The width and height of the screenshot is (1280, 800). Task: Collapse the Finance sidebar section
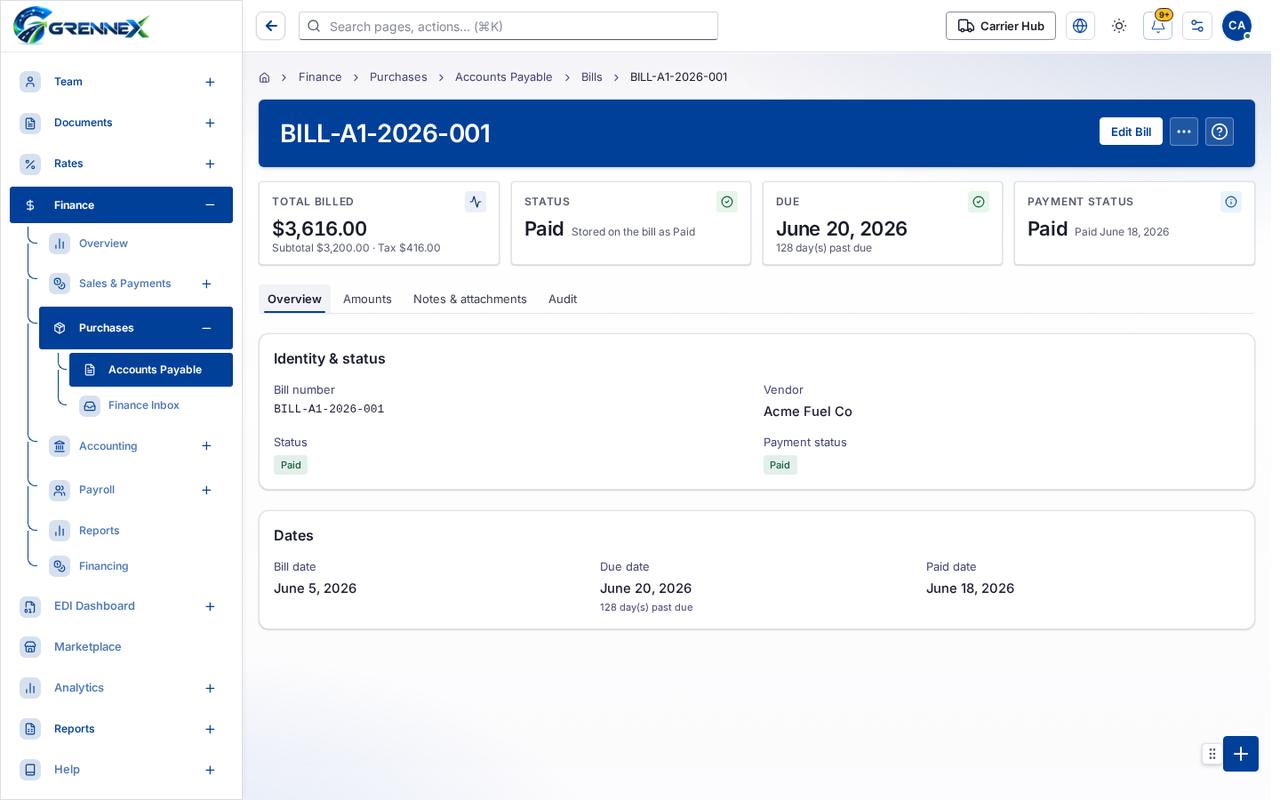210,205
